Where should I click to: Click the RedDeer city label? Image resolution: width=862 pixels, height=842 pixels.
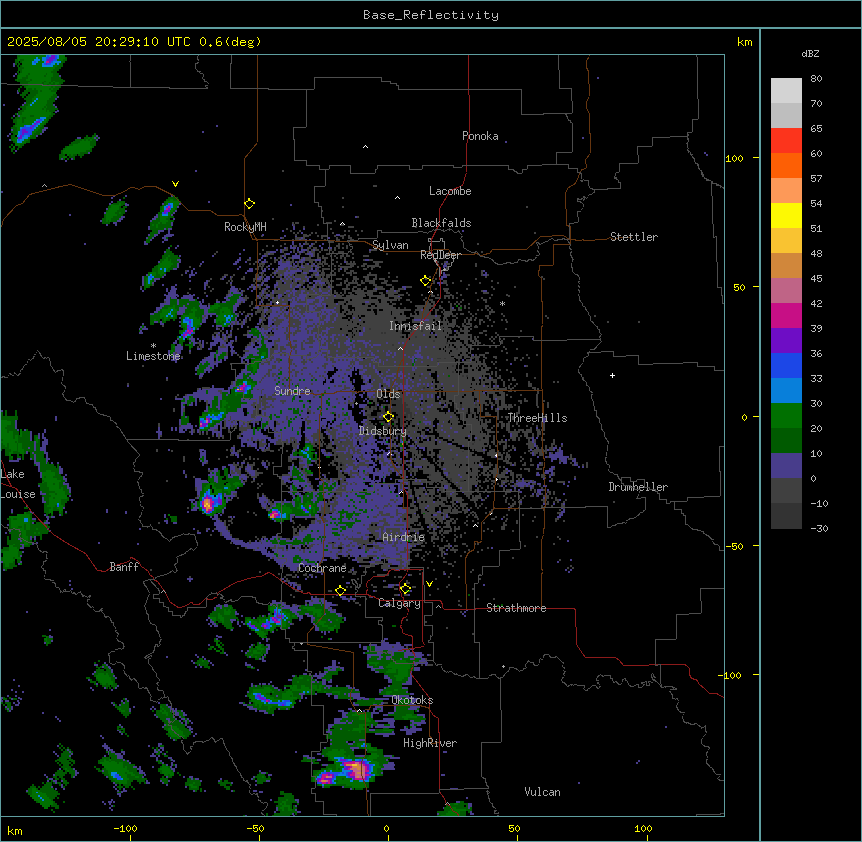440,255
